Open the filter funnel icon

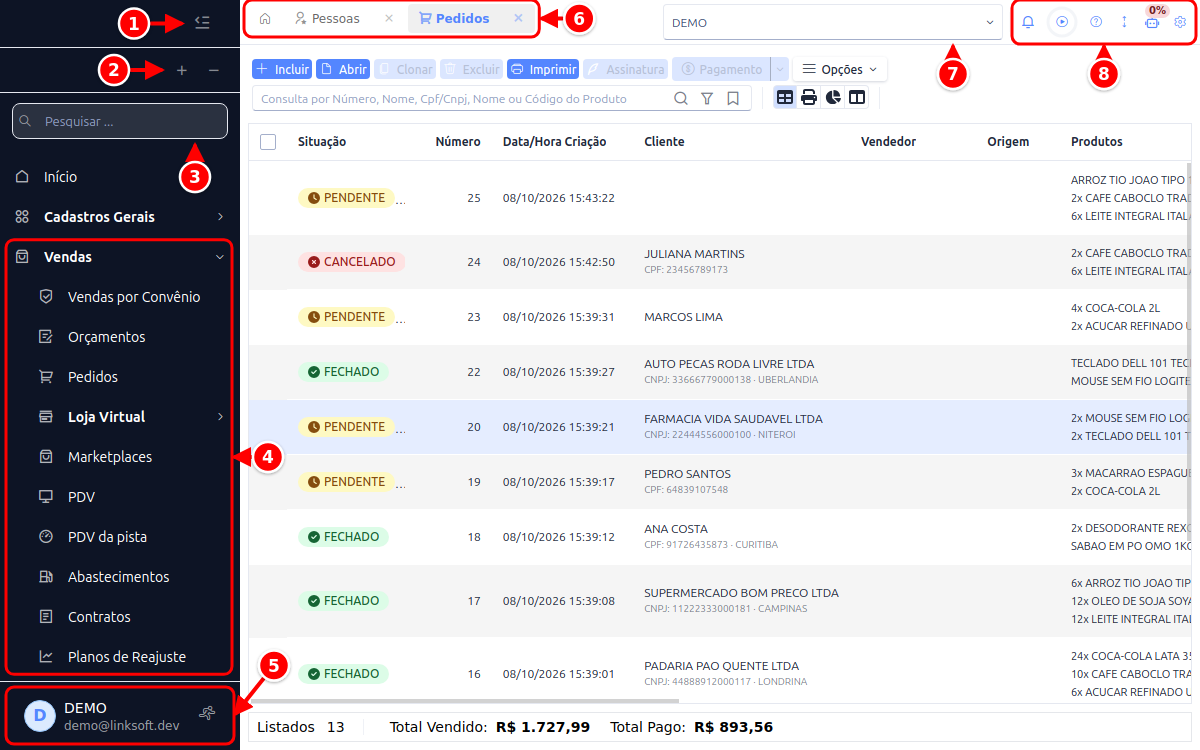point(707,98)
